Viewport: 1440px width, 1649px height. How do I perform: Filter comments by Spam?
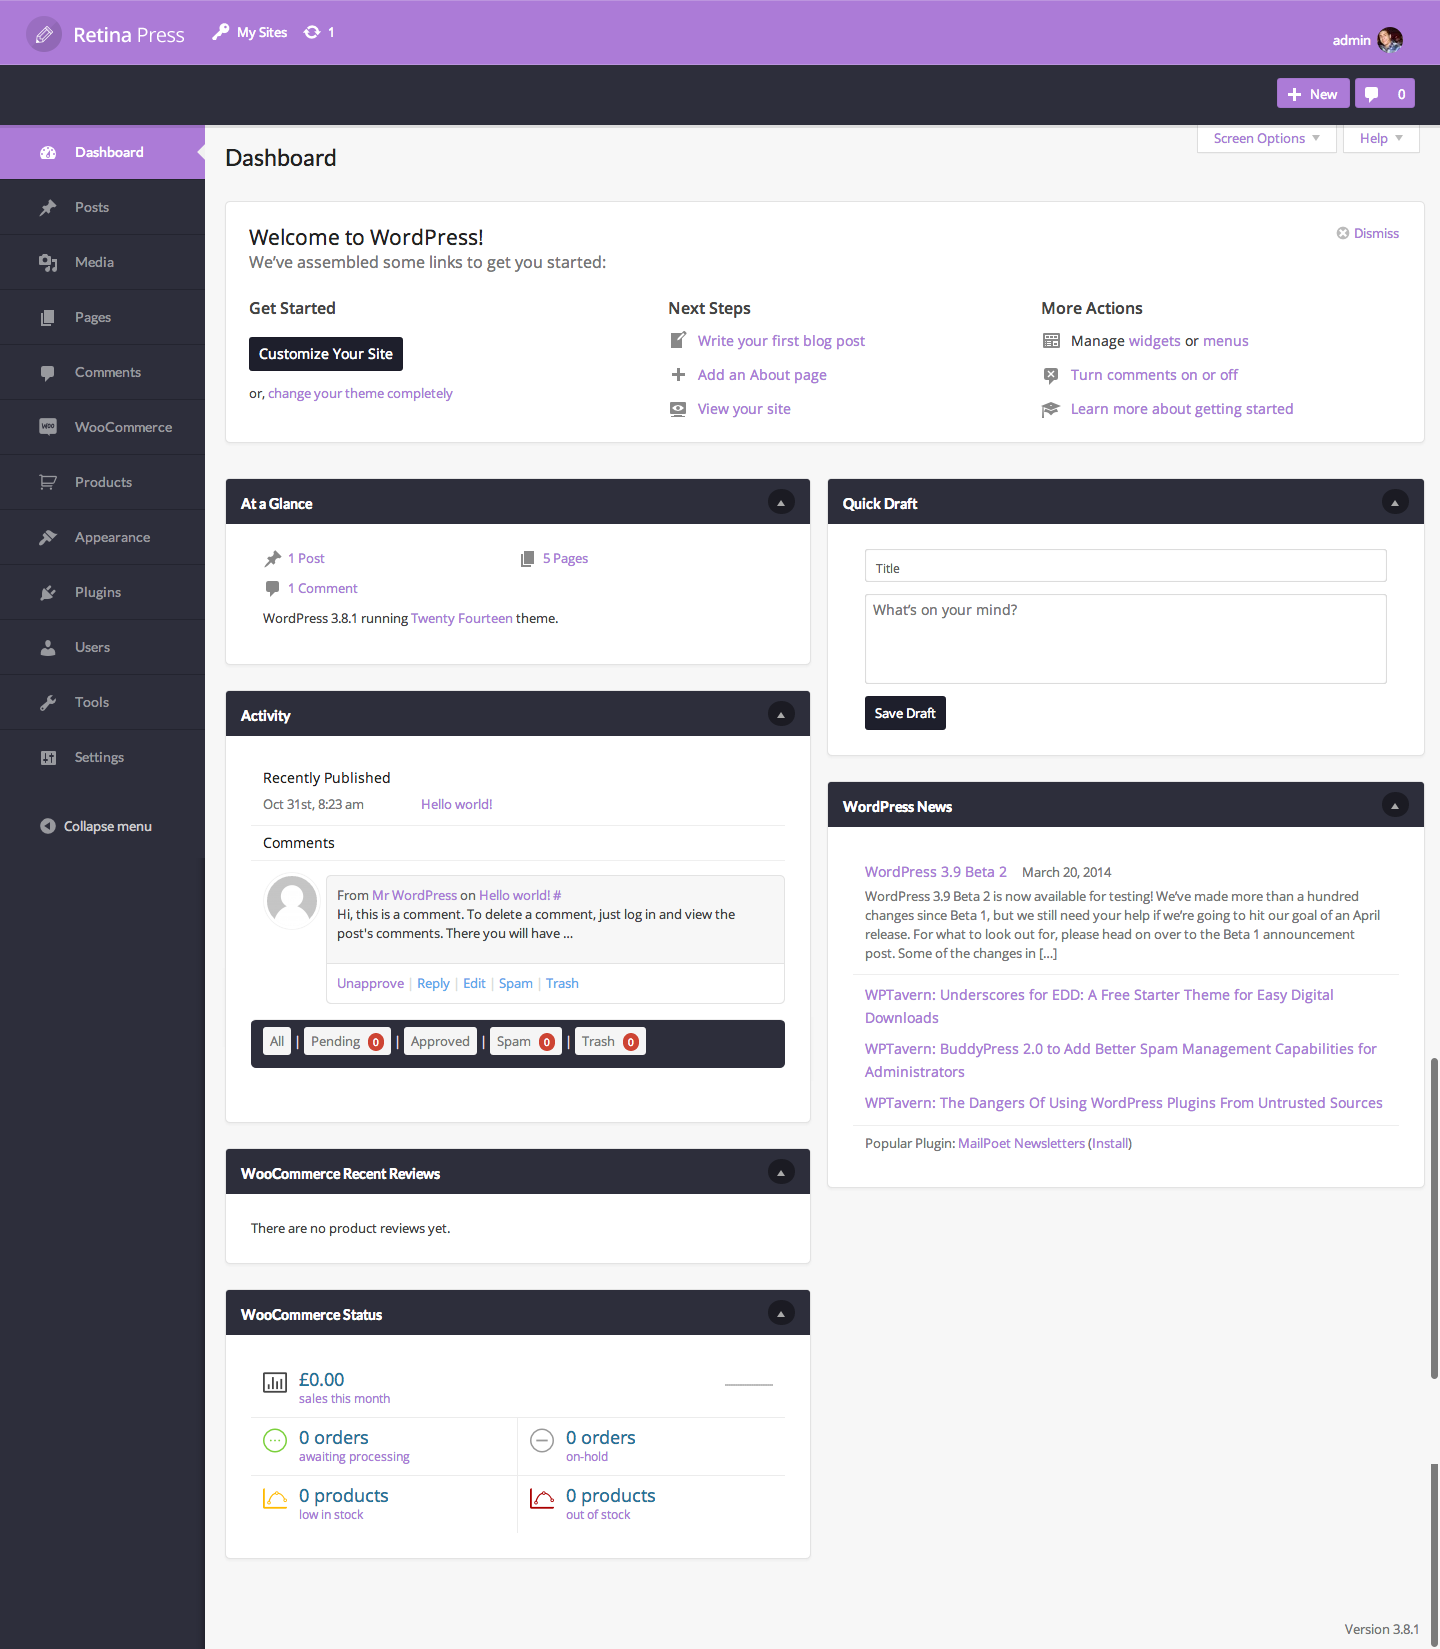525,1042
